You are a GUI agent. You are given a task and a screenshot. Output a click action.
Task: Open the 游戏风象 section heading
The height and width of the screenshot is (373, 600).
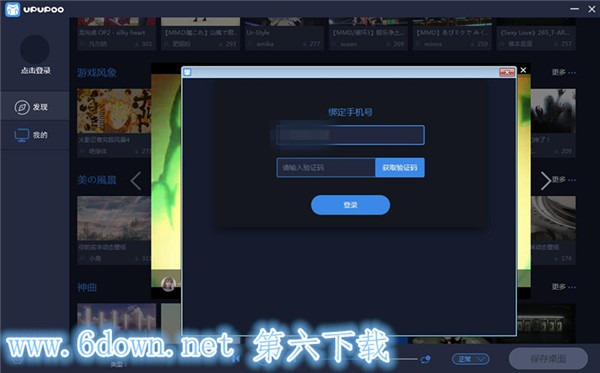pyautogui.click(x=97, y=73)
